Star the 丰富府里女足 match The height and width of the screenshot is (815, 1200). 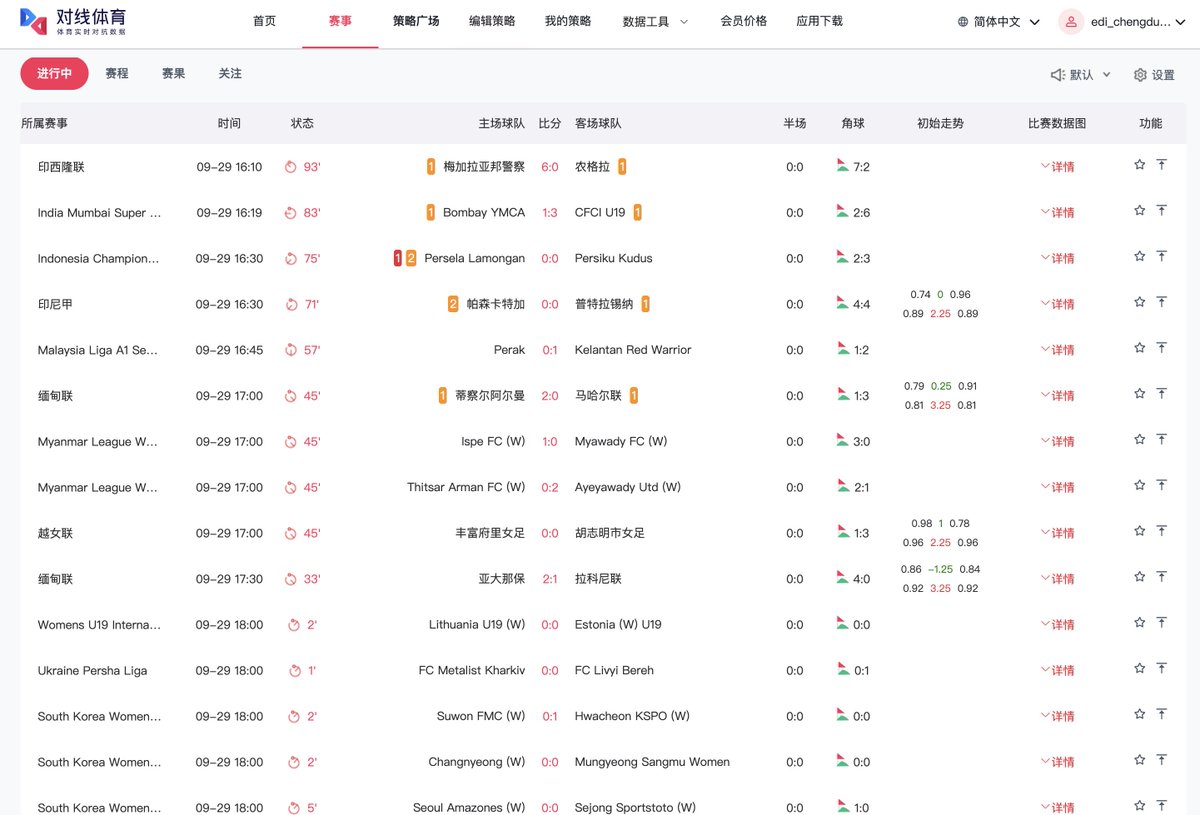click(x=1140, y=531)
